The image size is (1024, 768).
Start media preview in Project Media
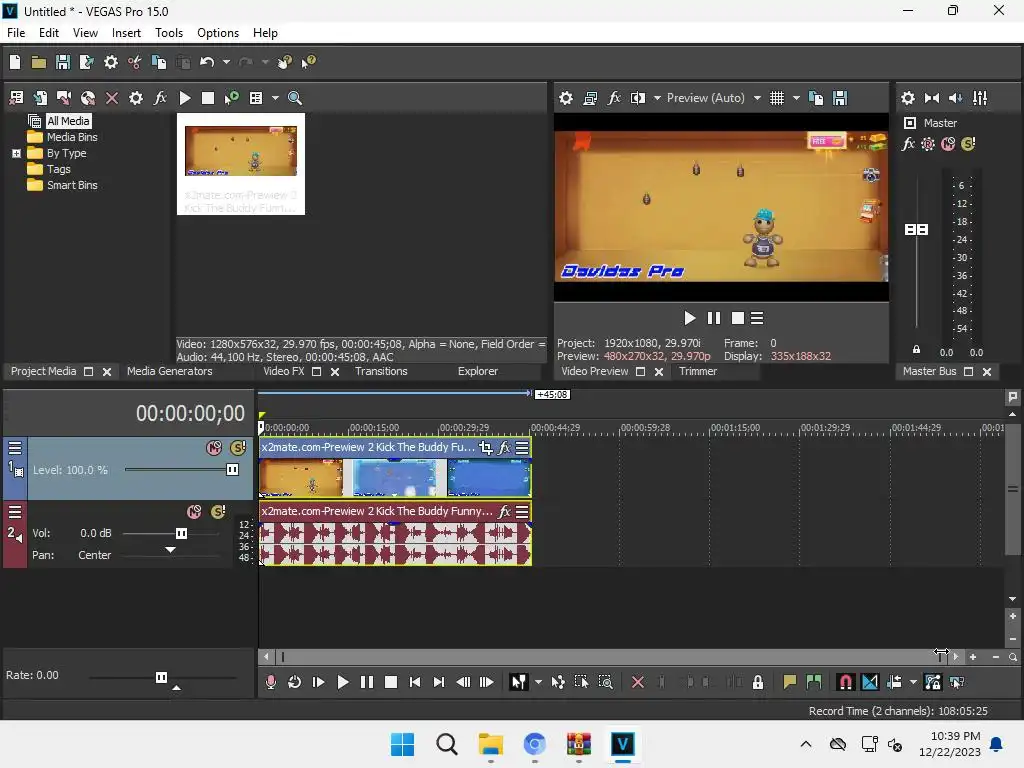[185, 98]
